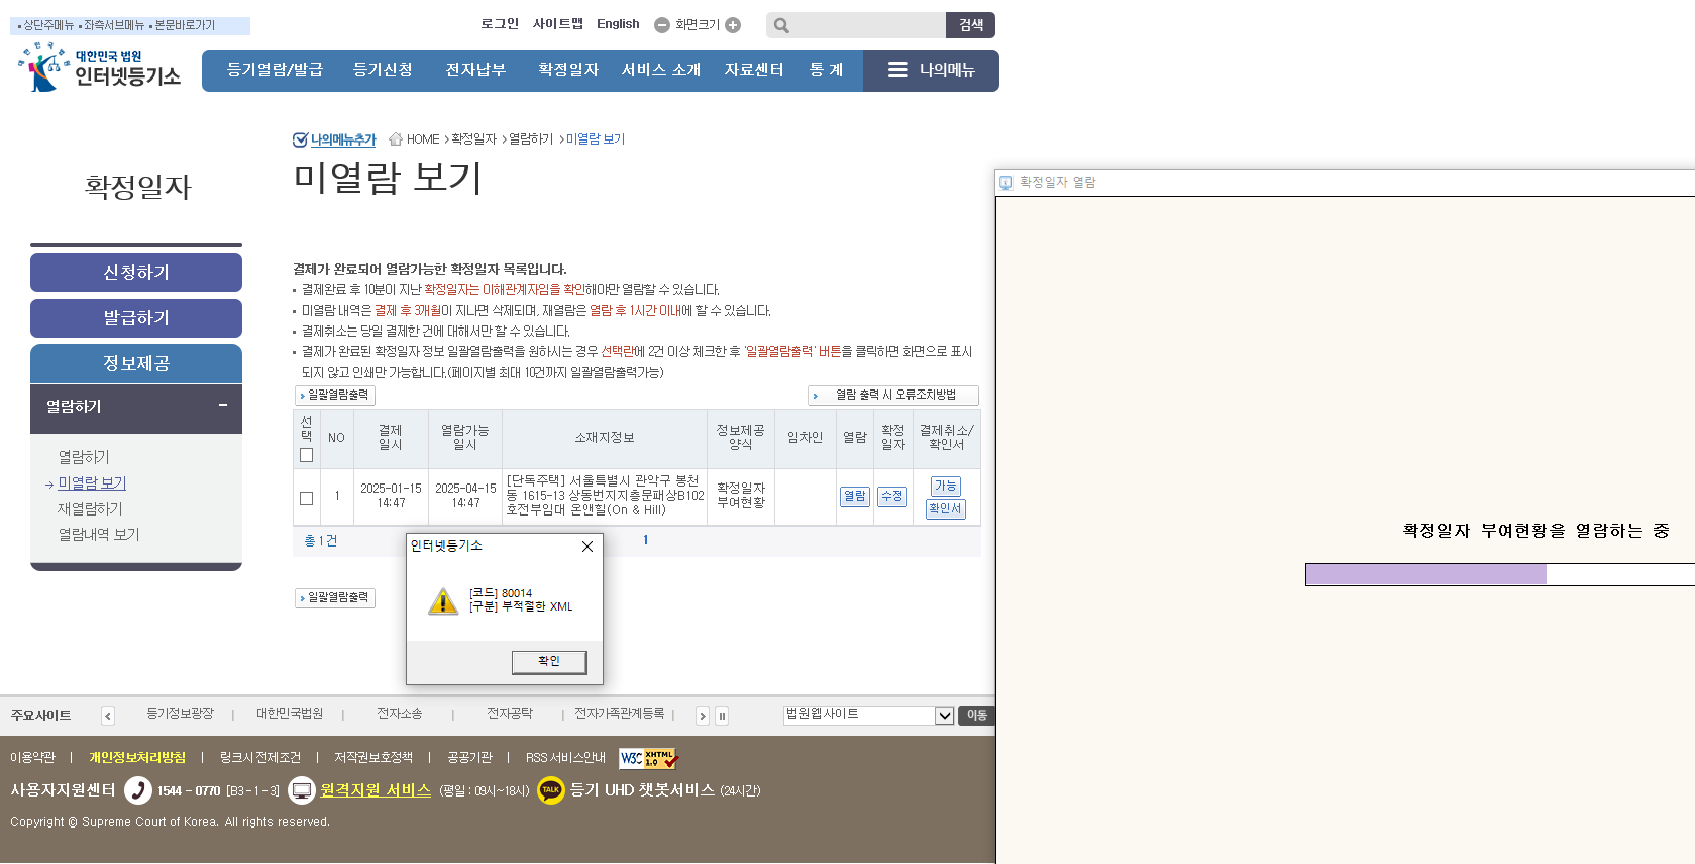The height and width of the screenshot is (864, 1695).
Task: Click the W3C XHTML validation badge
Action: 647,758
